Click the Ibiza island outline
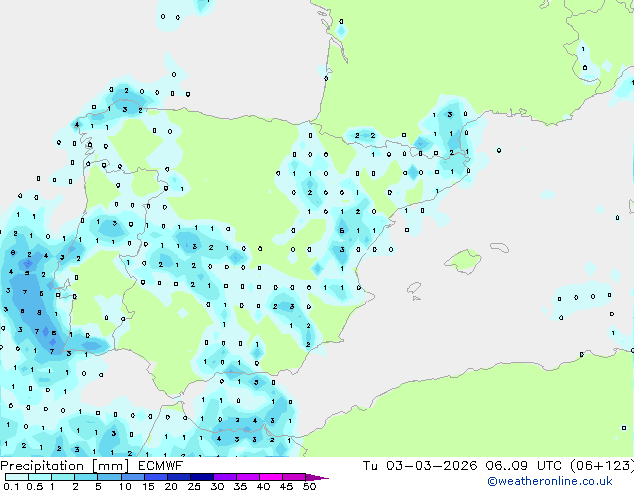 point(414,288)
